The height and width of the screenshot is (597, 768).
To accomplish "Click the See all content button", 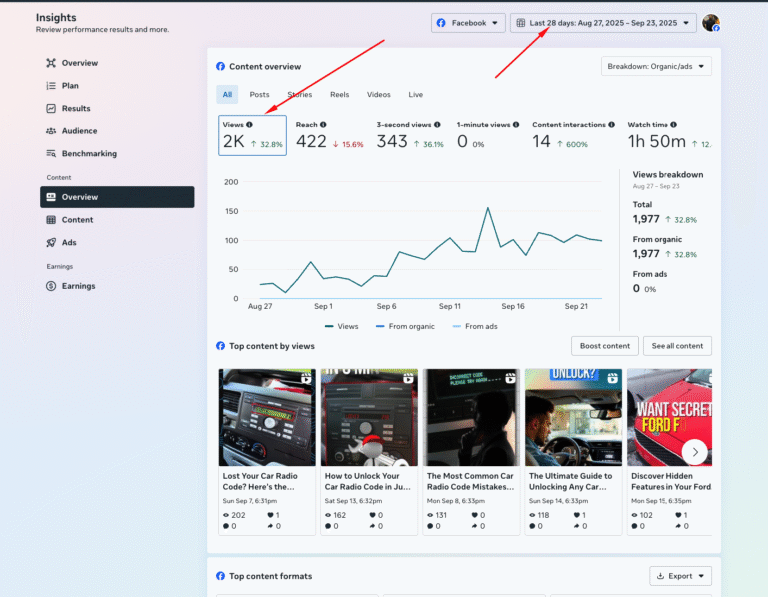I will pyautogui.click(x=677, y=346).
